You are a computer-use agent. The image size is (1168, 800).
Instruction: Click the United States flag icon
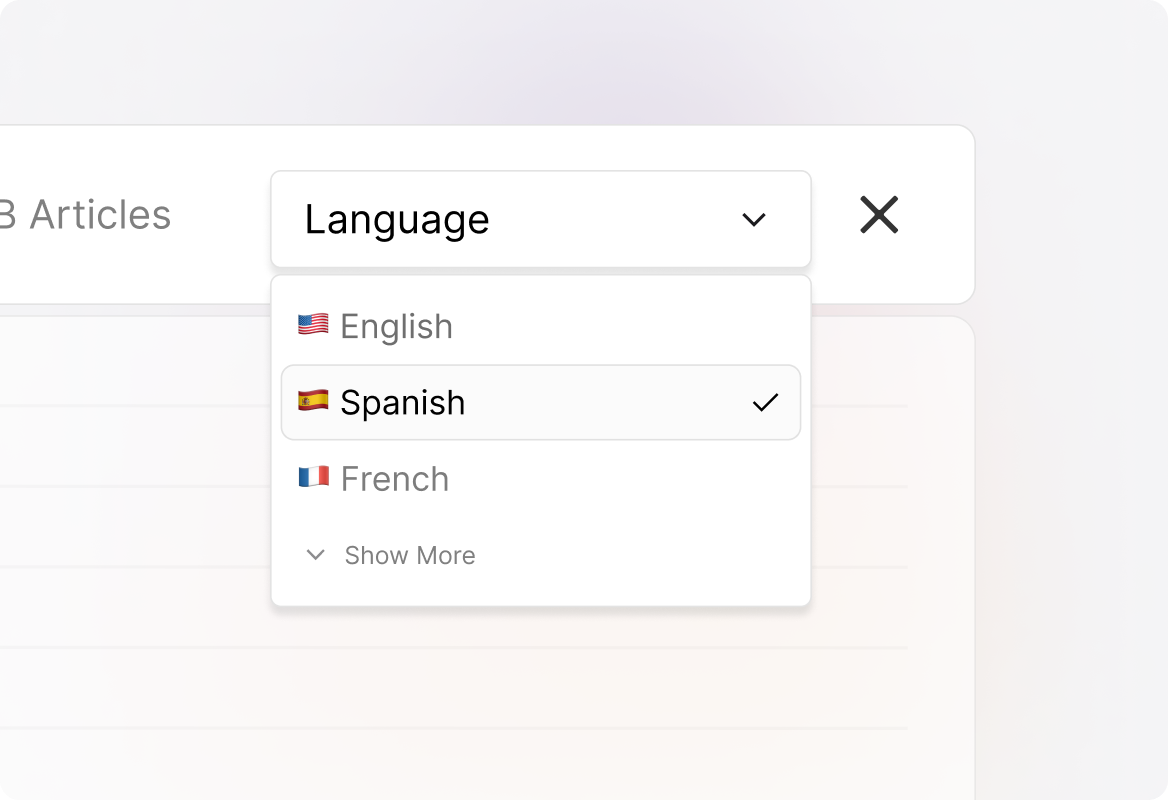[313, 325]
